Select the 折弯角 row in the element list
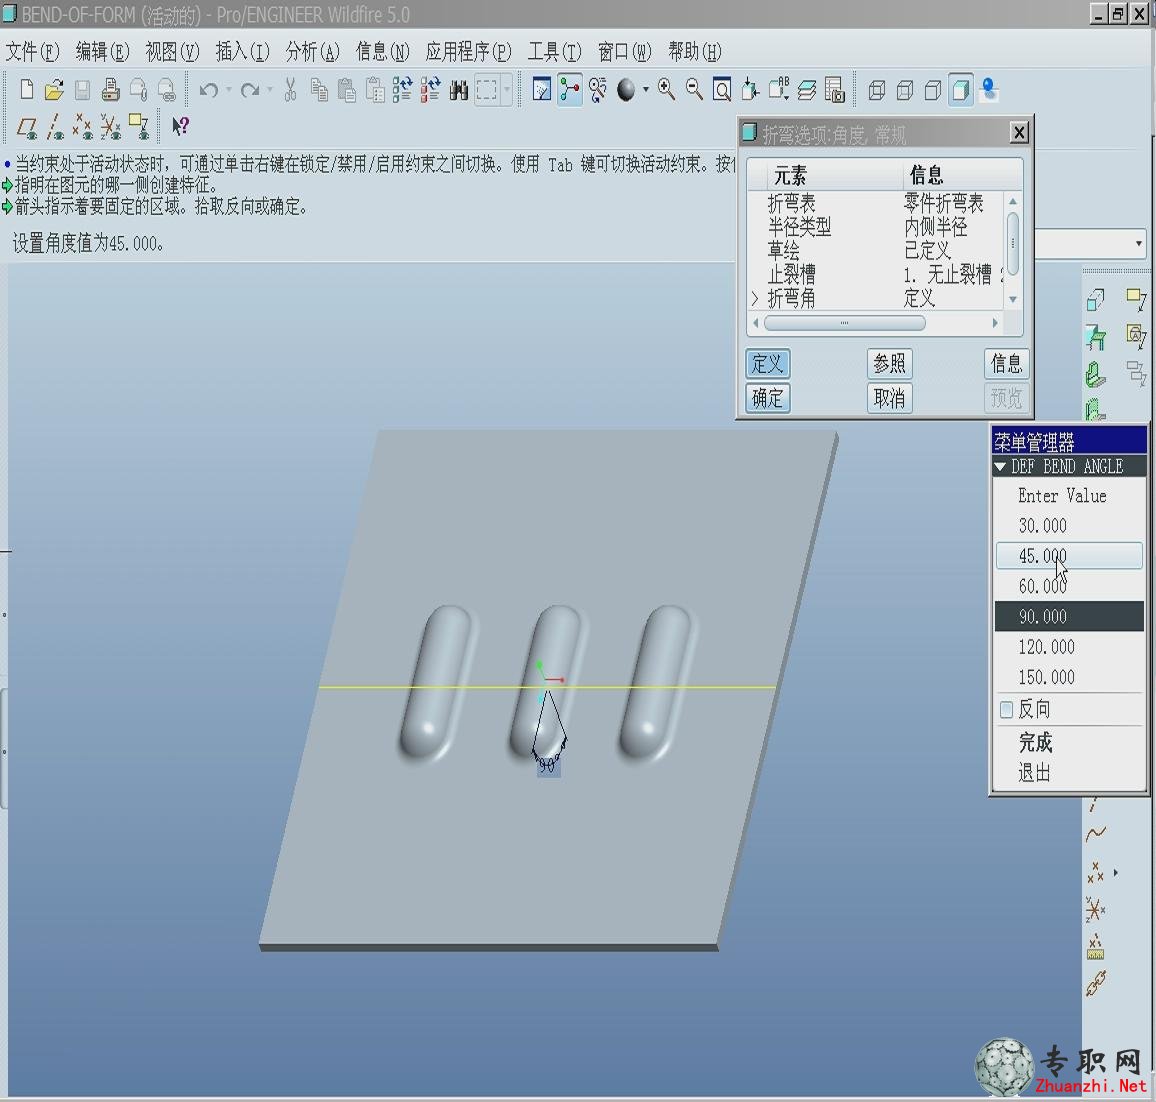The height and width of the screenshot is (1102, 1156). point(875,299)
